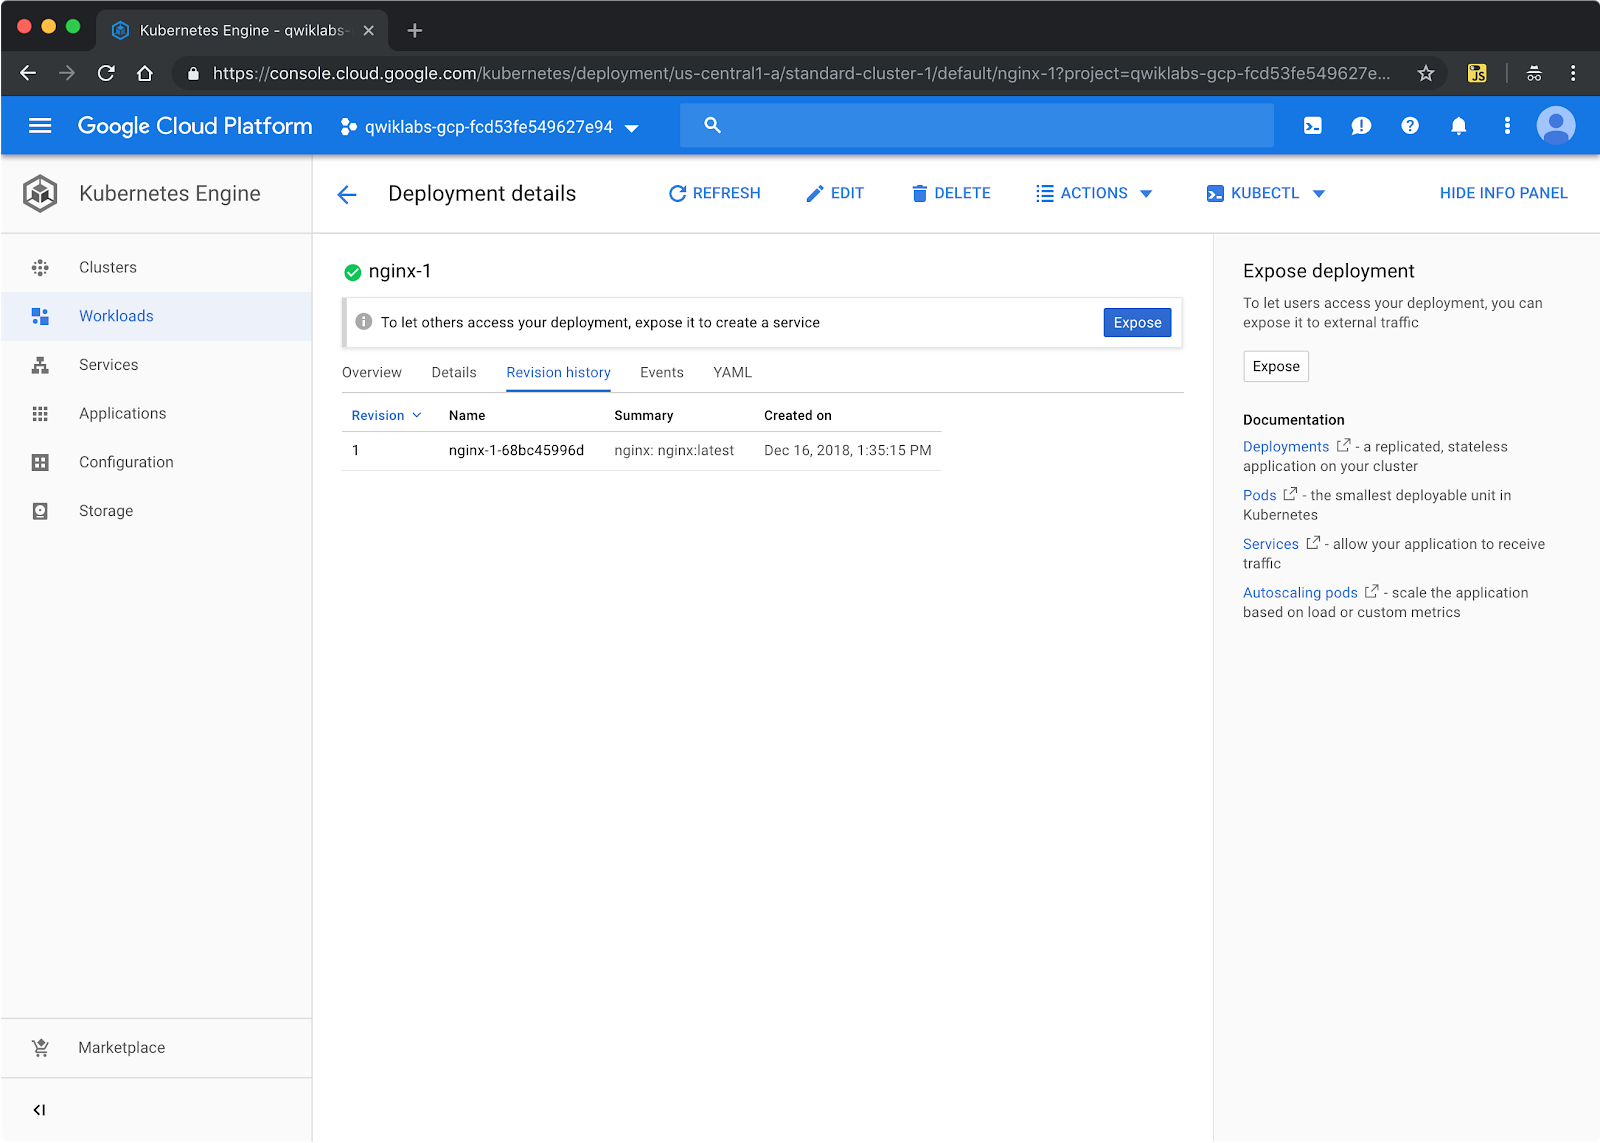Click the DELETE button
The image size is (1600, 1143).
coord(951,194)
